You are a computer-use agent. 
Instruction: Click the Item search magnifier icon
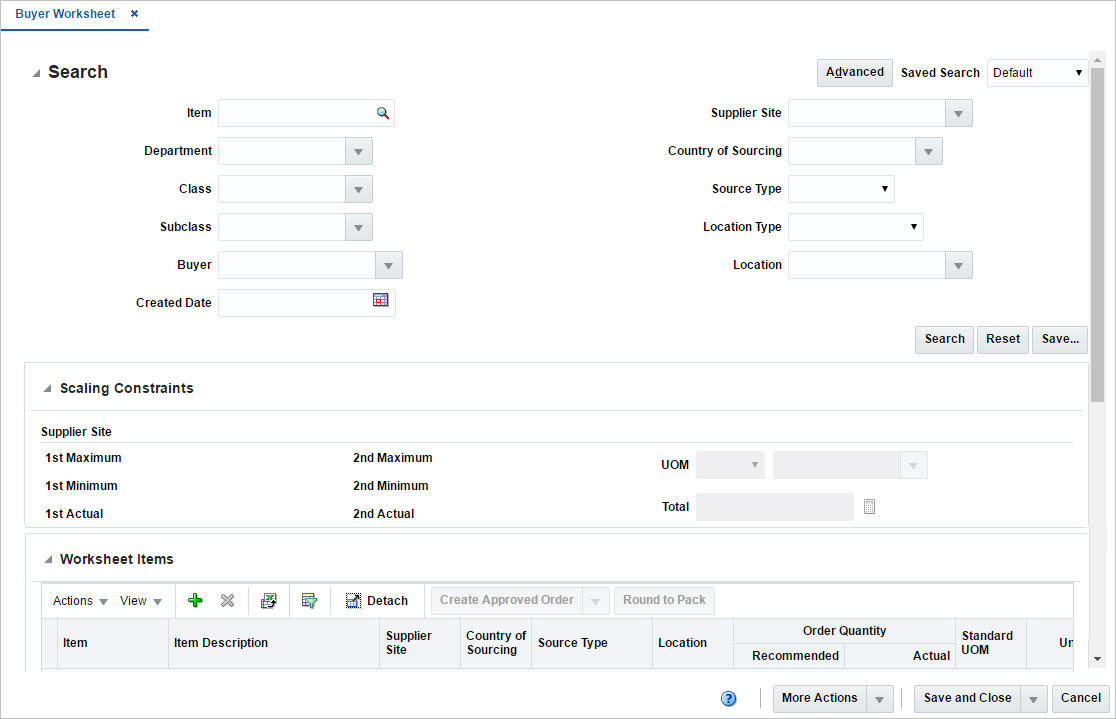pos(383,113)
